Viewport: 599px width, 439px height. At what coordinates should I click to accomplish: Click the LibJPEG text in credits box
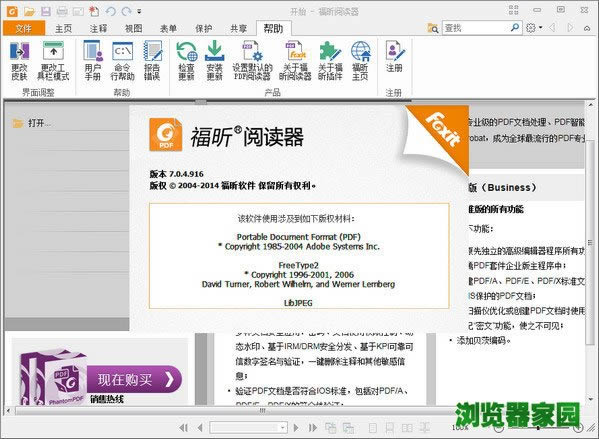pyautogui.click(x=298, y=303)
